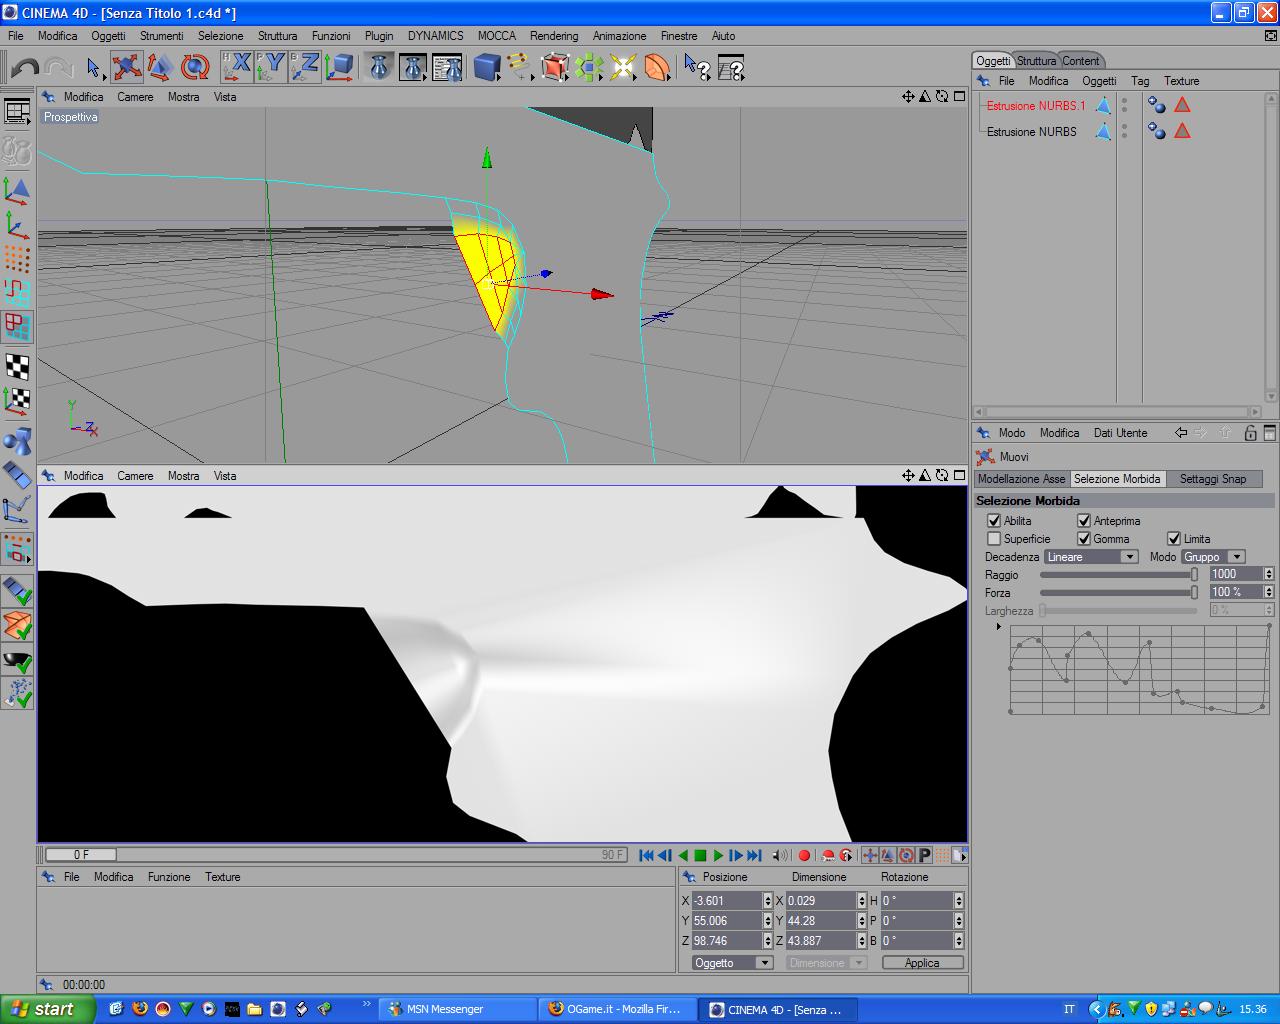Open the Oggetto coordinate dropdown

pyautogui.click(x=733, y=962)
